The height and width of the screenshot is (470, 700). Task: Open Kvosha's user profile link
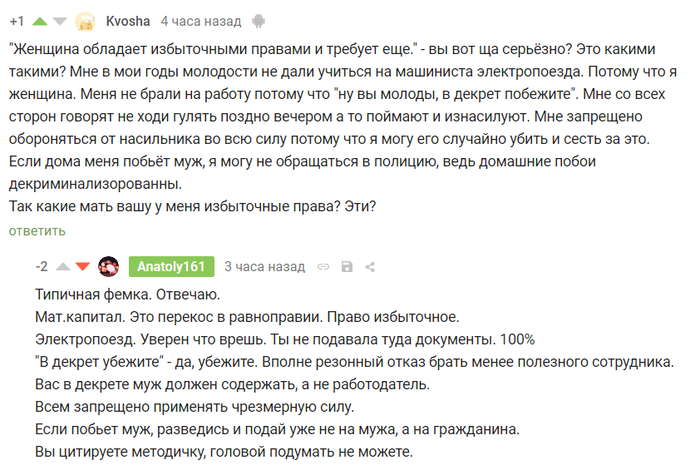click(x=128, y=20)
